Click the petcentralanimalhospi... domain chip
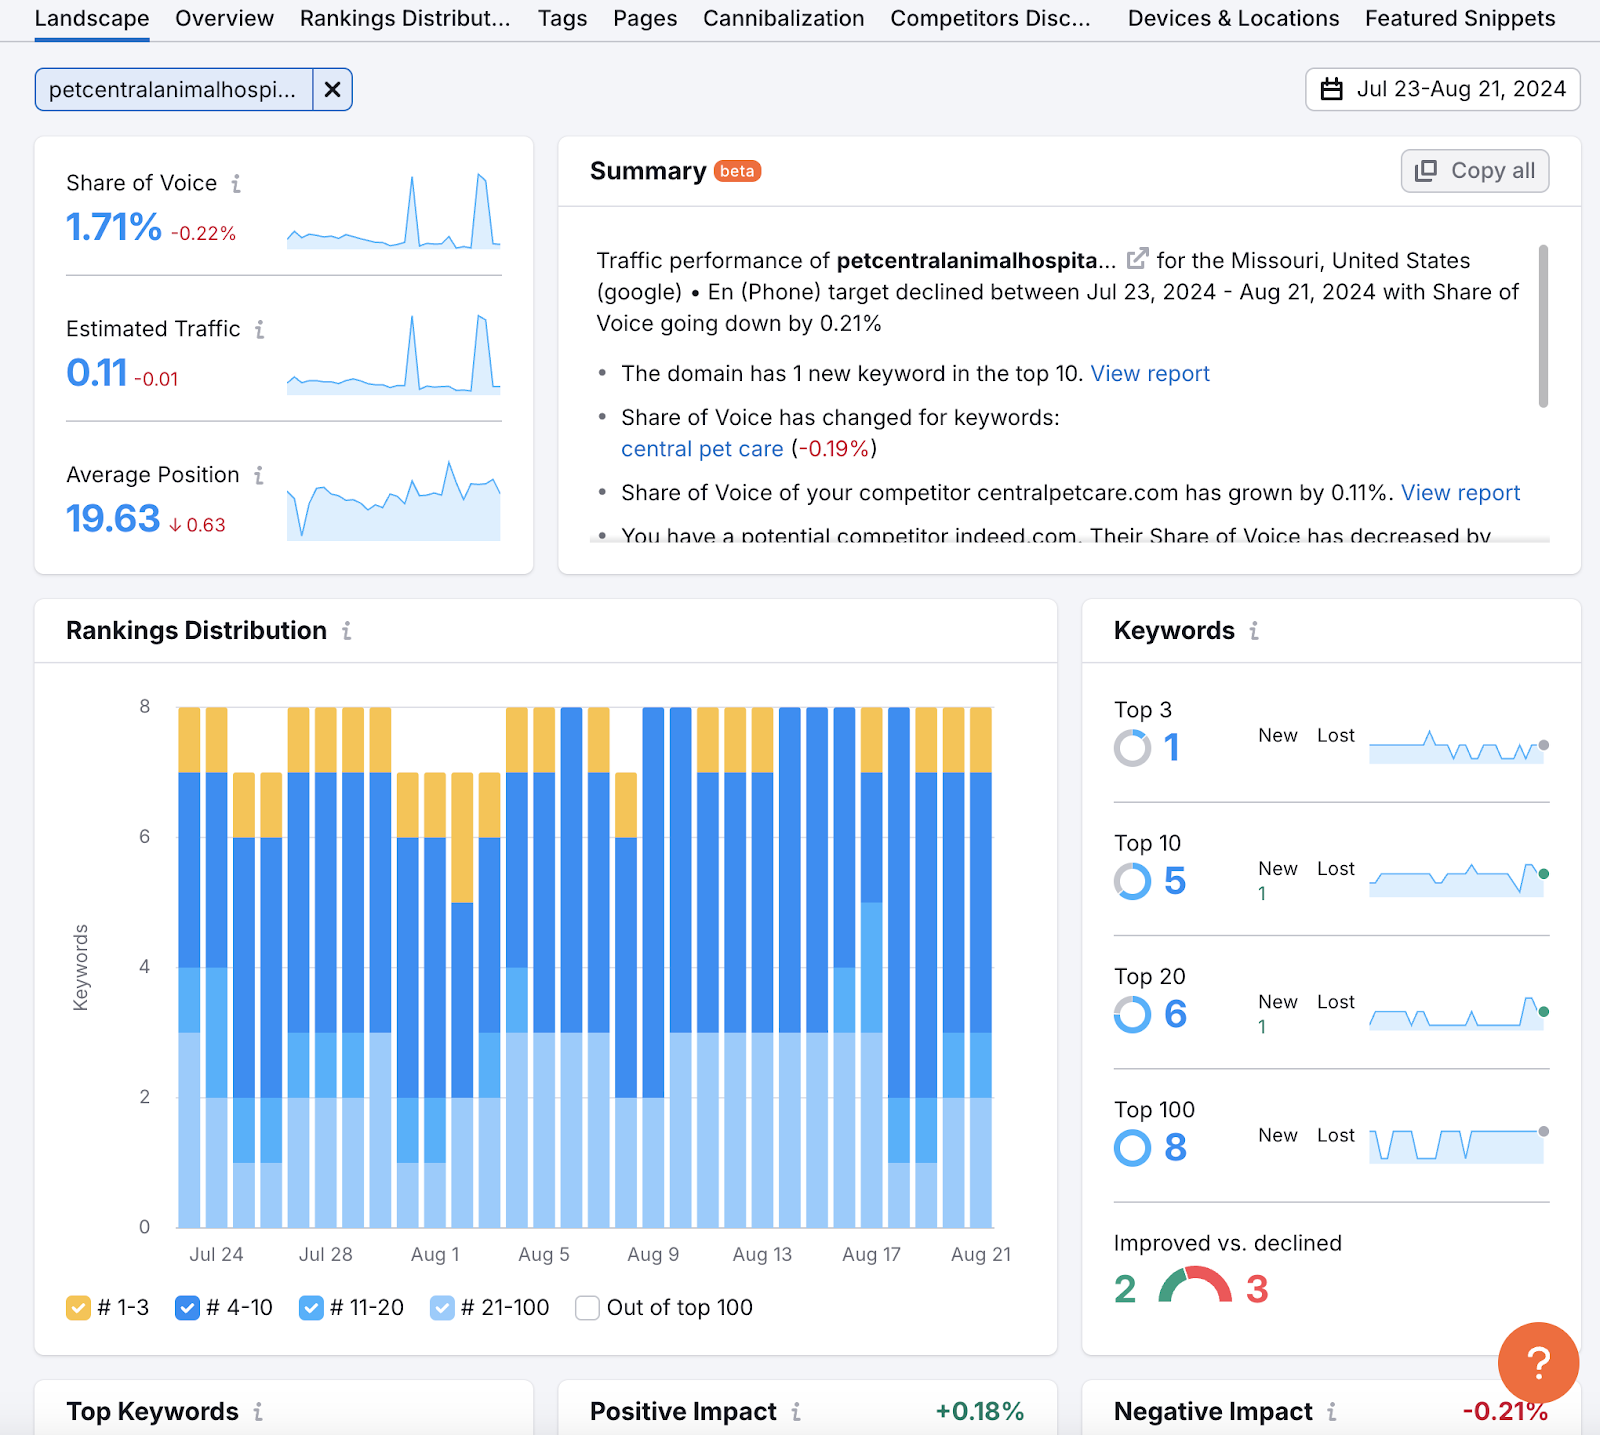This screenshot has width=1600, height=1435. point(173,90)
